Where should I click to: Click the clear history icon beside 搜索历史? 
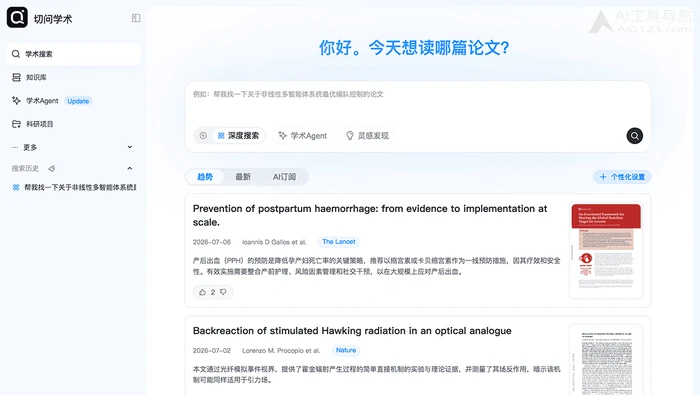click(x=51, y=168)
